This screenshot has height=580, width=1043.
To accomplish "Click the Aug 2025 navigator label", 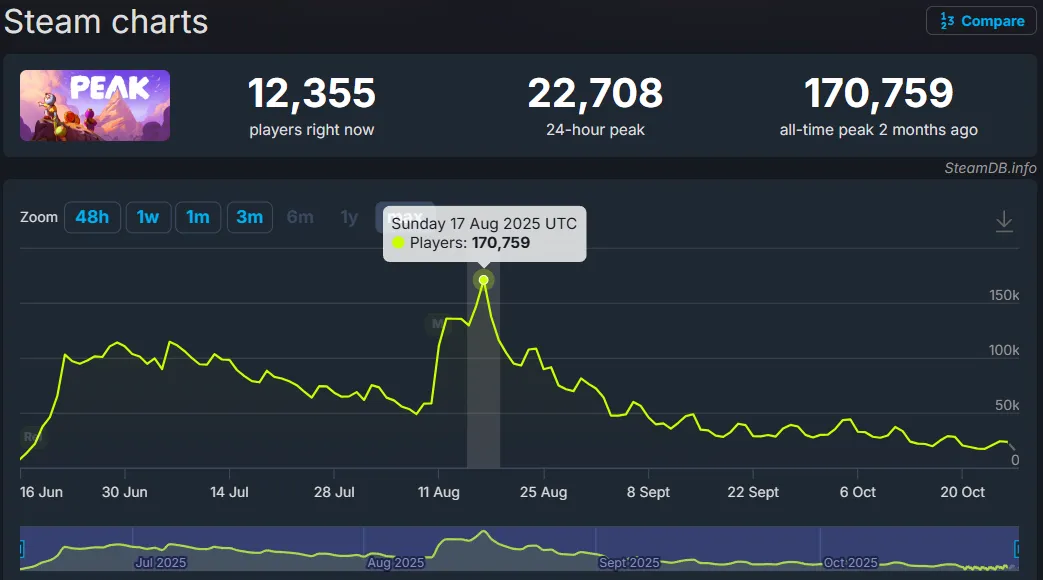I will pyautogui.click(x=395, y=563).
